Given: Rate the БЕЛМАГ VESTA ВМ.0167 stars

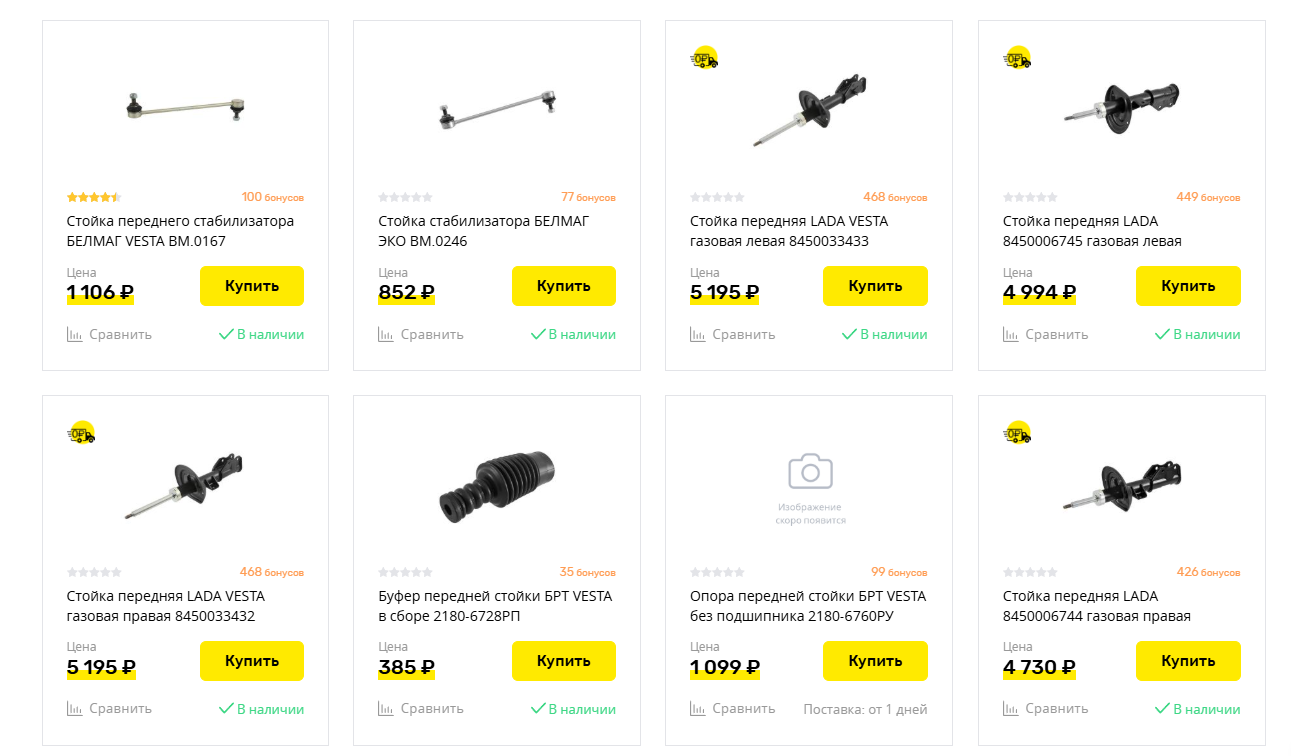Looking at the screenshot, I should (94, 197).
